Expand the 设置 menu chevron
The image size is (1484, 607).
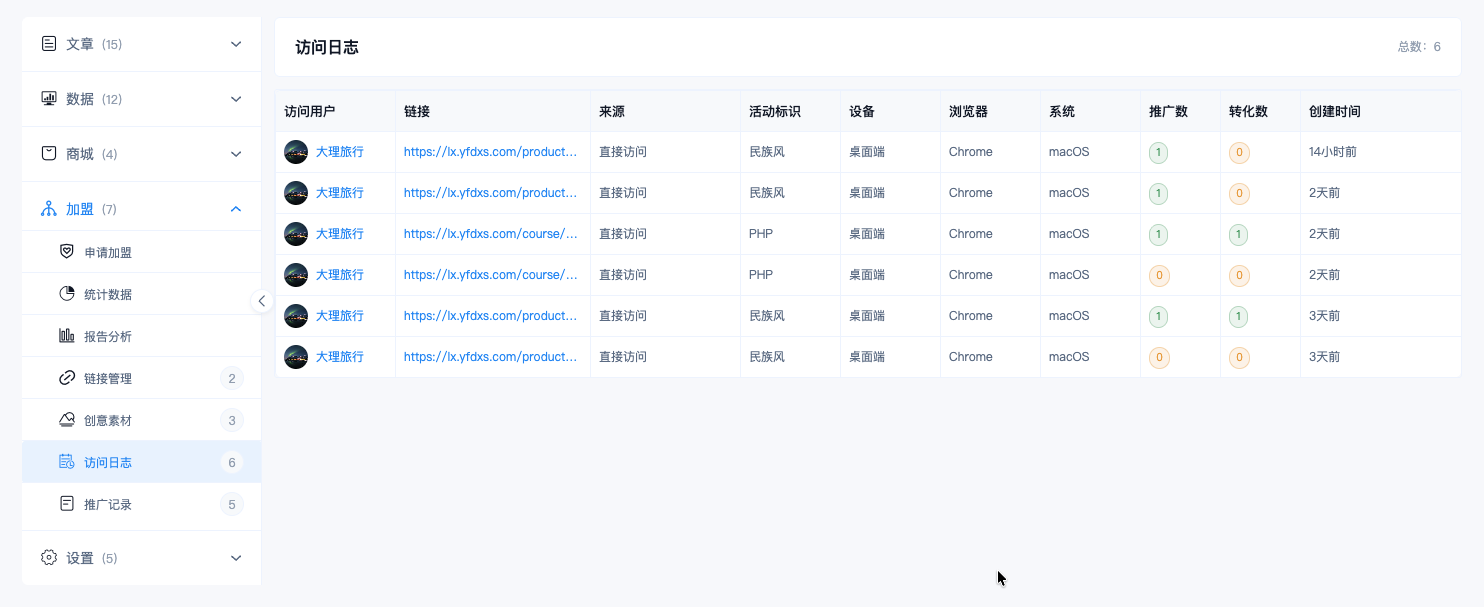pyautogui.click(x=236, y=558)
